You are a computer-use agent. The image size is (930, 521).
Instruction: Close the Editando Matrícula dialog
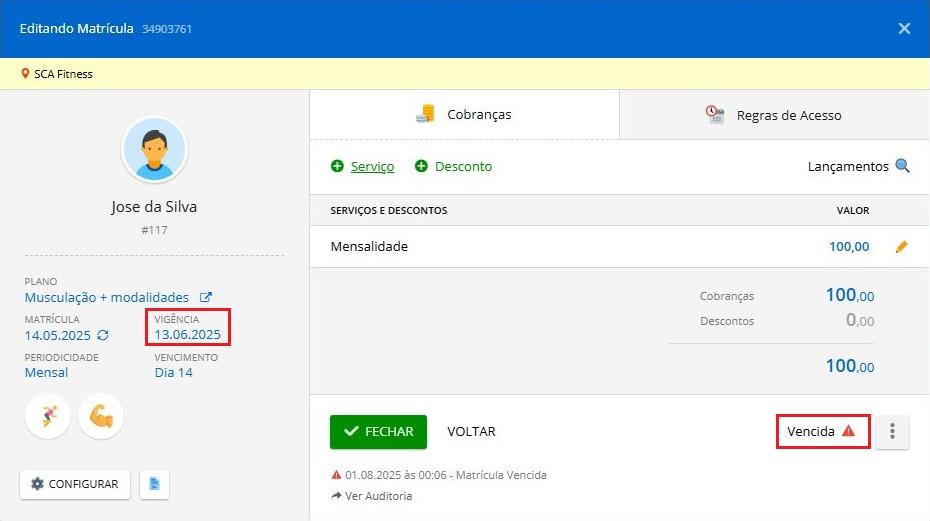click(x=904, y=28)
